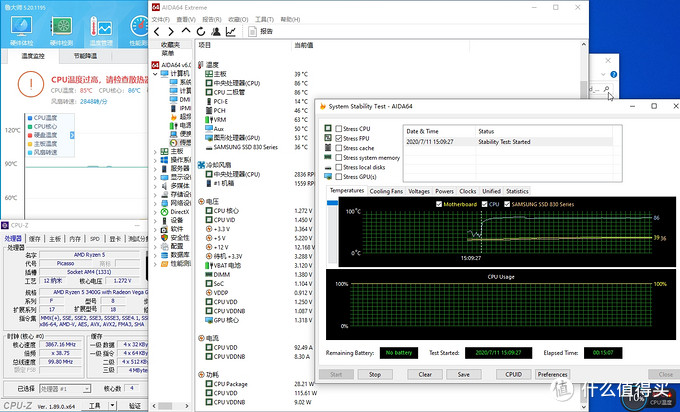Go forward in AIDA64 toolbar

tap(171, 31)
